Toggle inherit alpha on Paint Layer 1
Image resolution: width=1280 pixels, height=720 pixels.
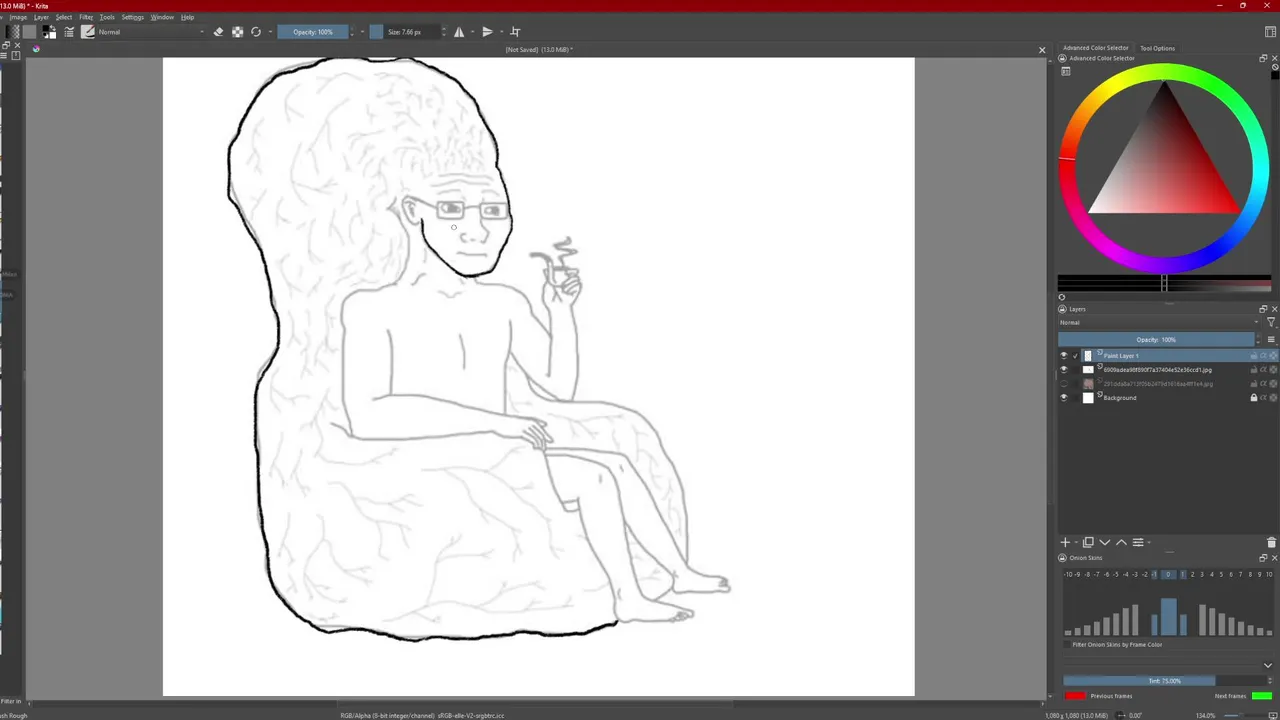1263,356
